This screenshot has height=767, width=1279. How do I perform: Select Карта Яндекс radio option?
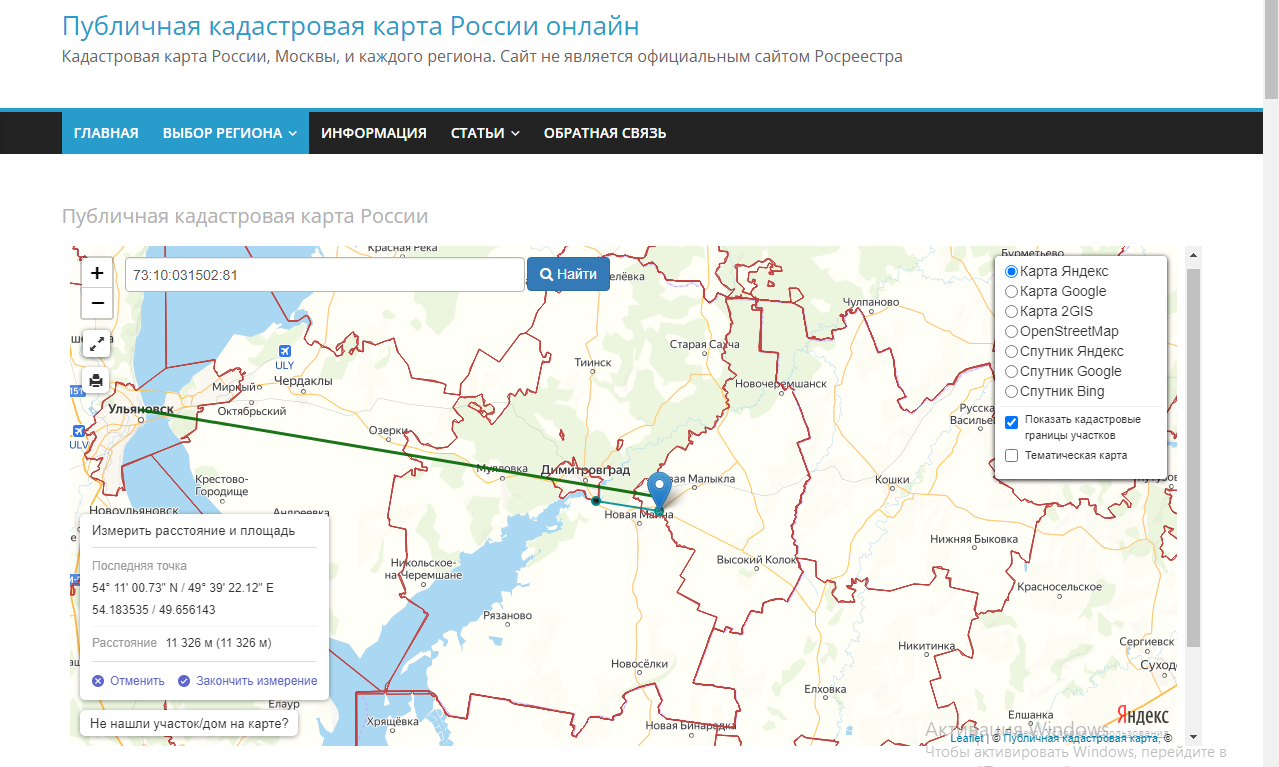(1011, 271)
